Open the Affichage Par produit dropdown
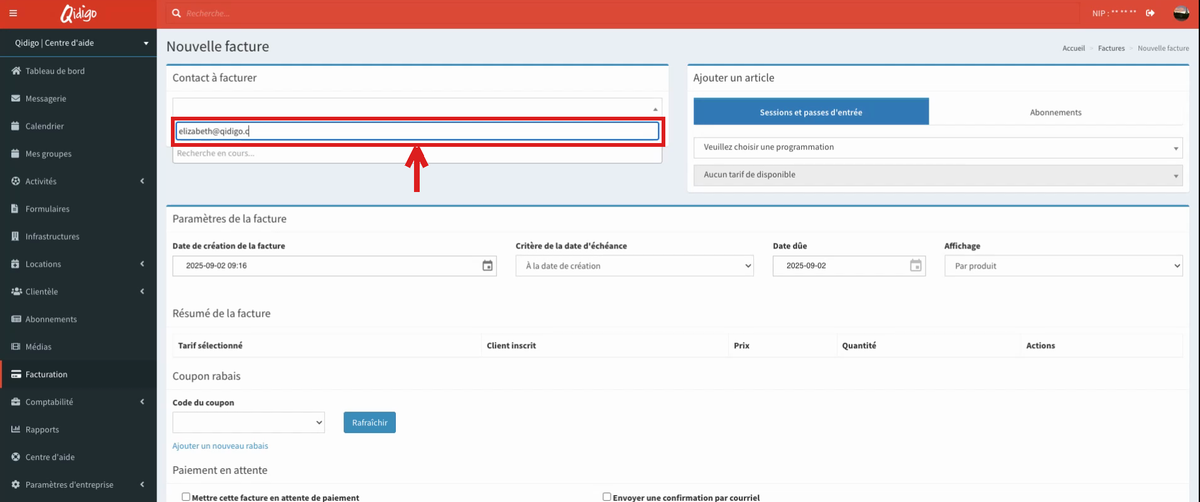 (x=1063, y=266)
